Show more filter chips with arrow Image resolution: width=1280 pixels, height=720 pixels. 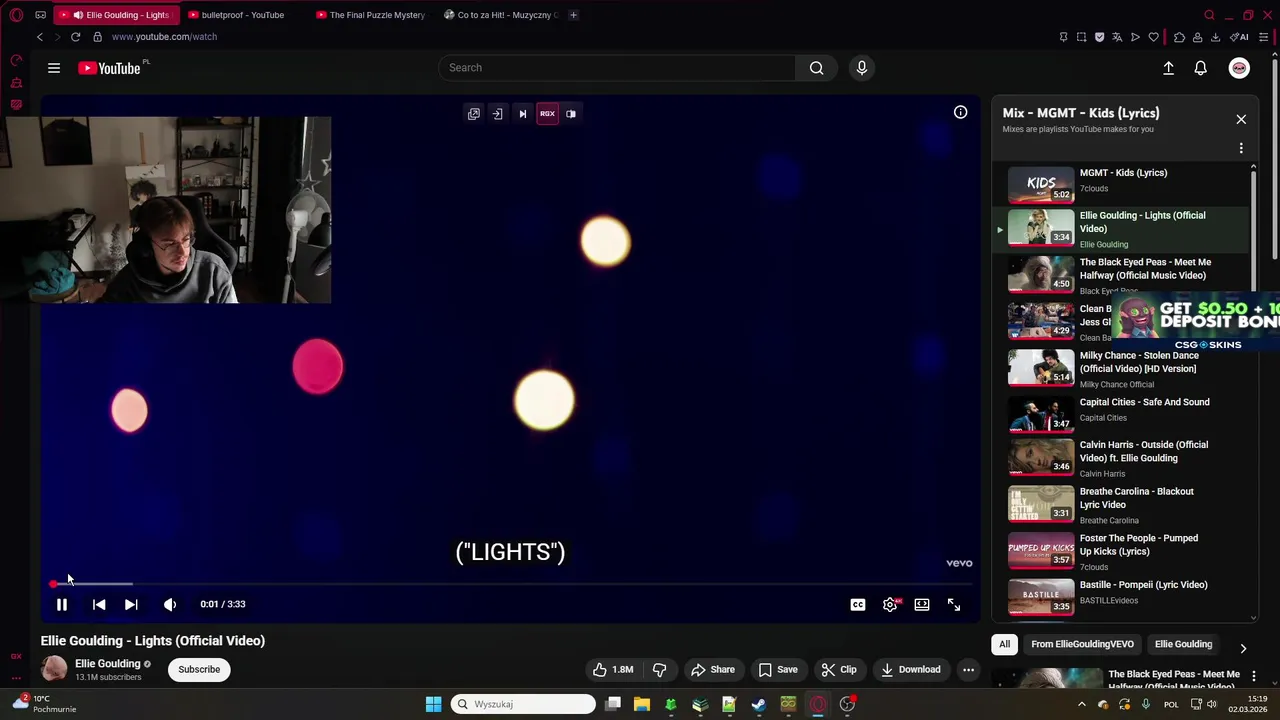1243,647
